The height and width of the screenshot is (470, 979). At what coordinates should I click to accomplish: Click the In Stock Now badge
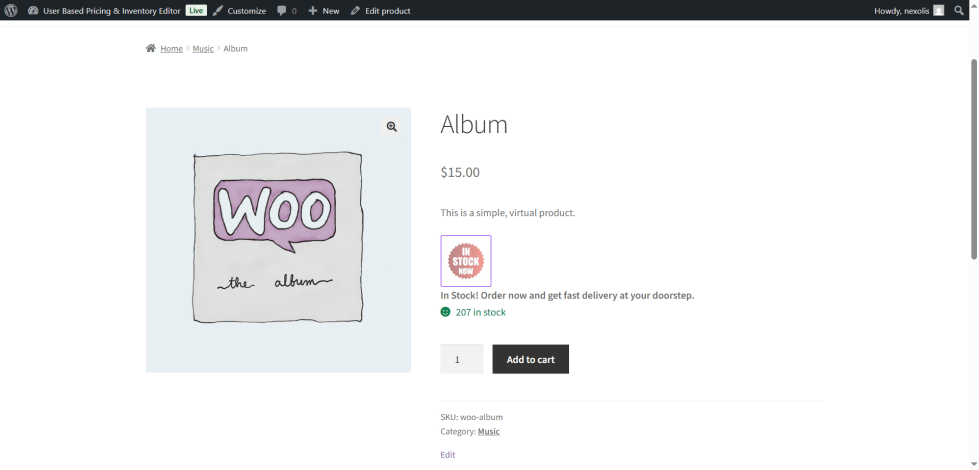pos(465,261)
